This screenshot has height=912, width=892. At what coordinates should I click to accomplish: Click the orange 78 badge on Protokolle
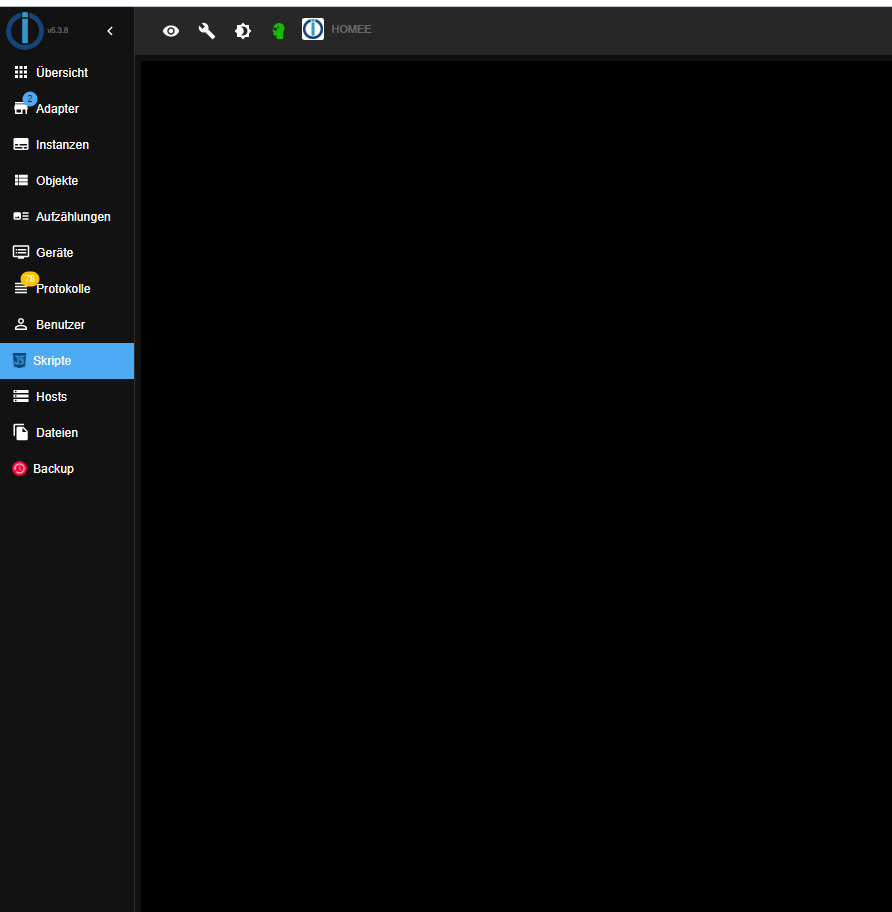[30, 279]
